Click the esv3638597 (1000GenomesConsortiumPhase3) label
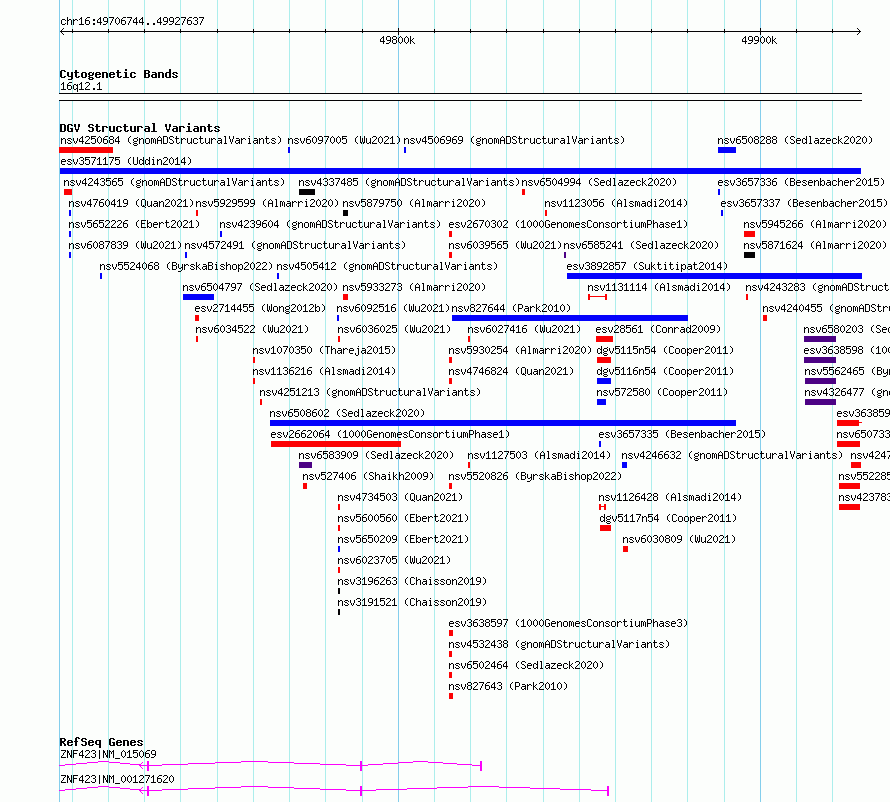The height and width of the screenshot is (802, 890). click(x=568, y=623)
